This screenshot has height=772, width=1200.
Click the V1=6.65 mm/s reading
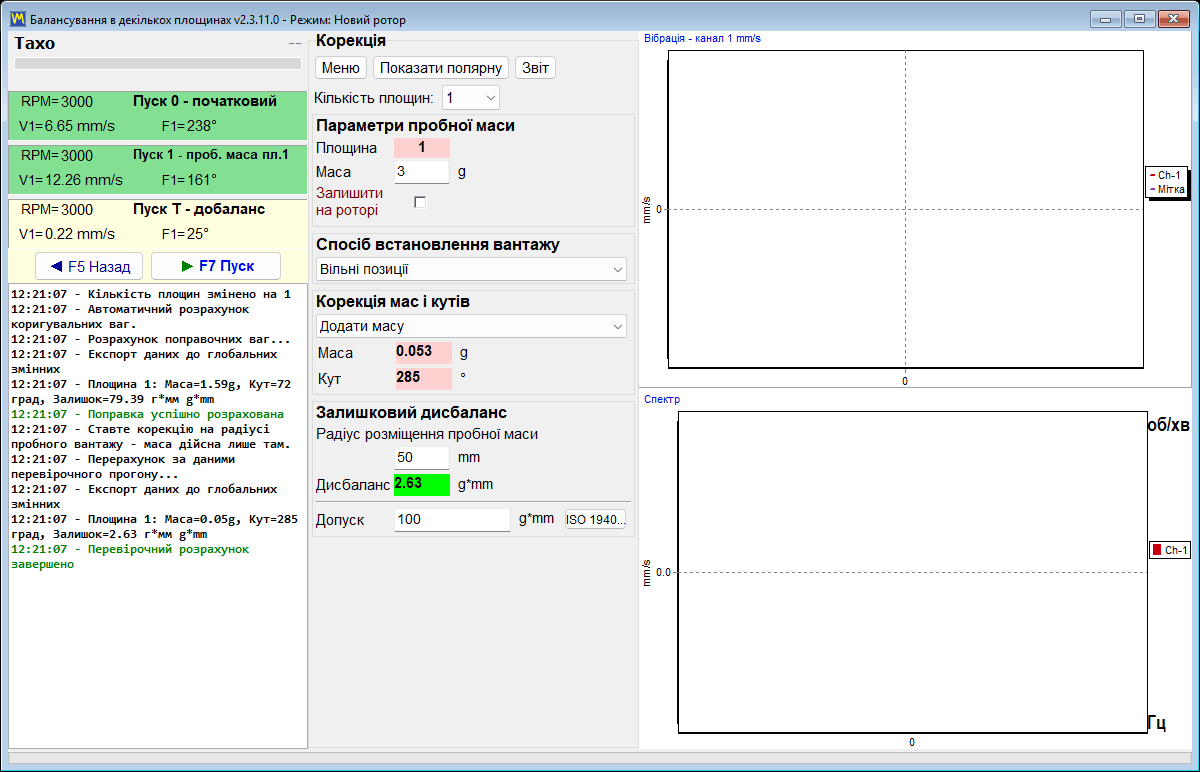pos(67,126)
